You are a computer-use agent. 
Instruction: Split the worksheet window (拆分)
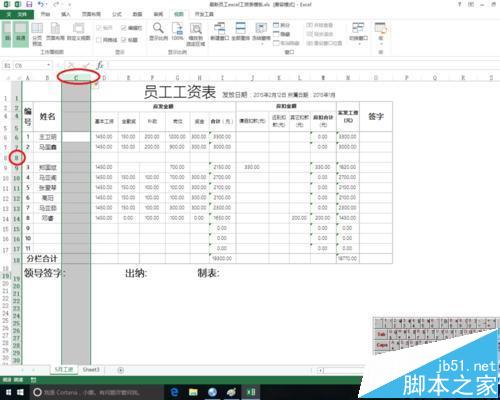click(x=282, y=25)
